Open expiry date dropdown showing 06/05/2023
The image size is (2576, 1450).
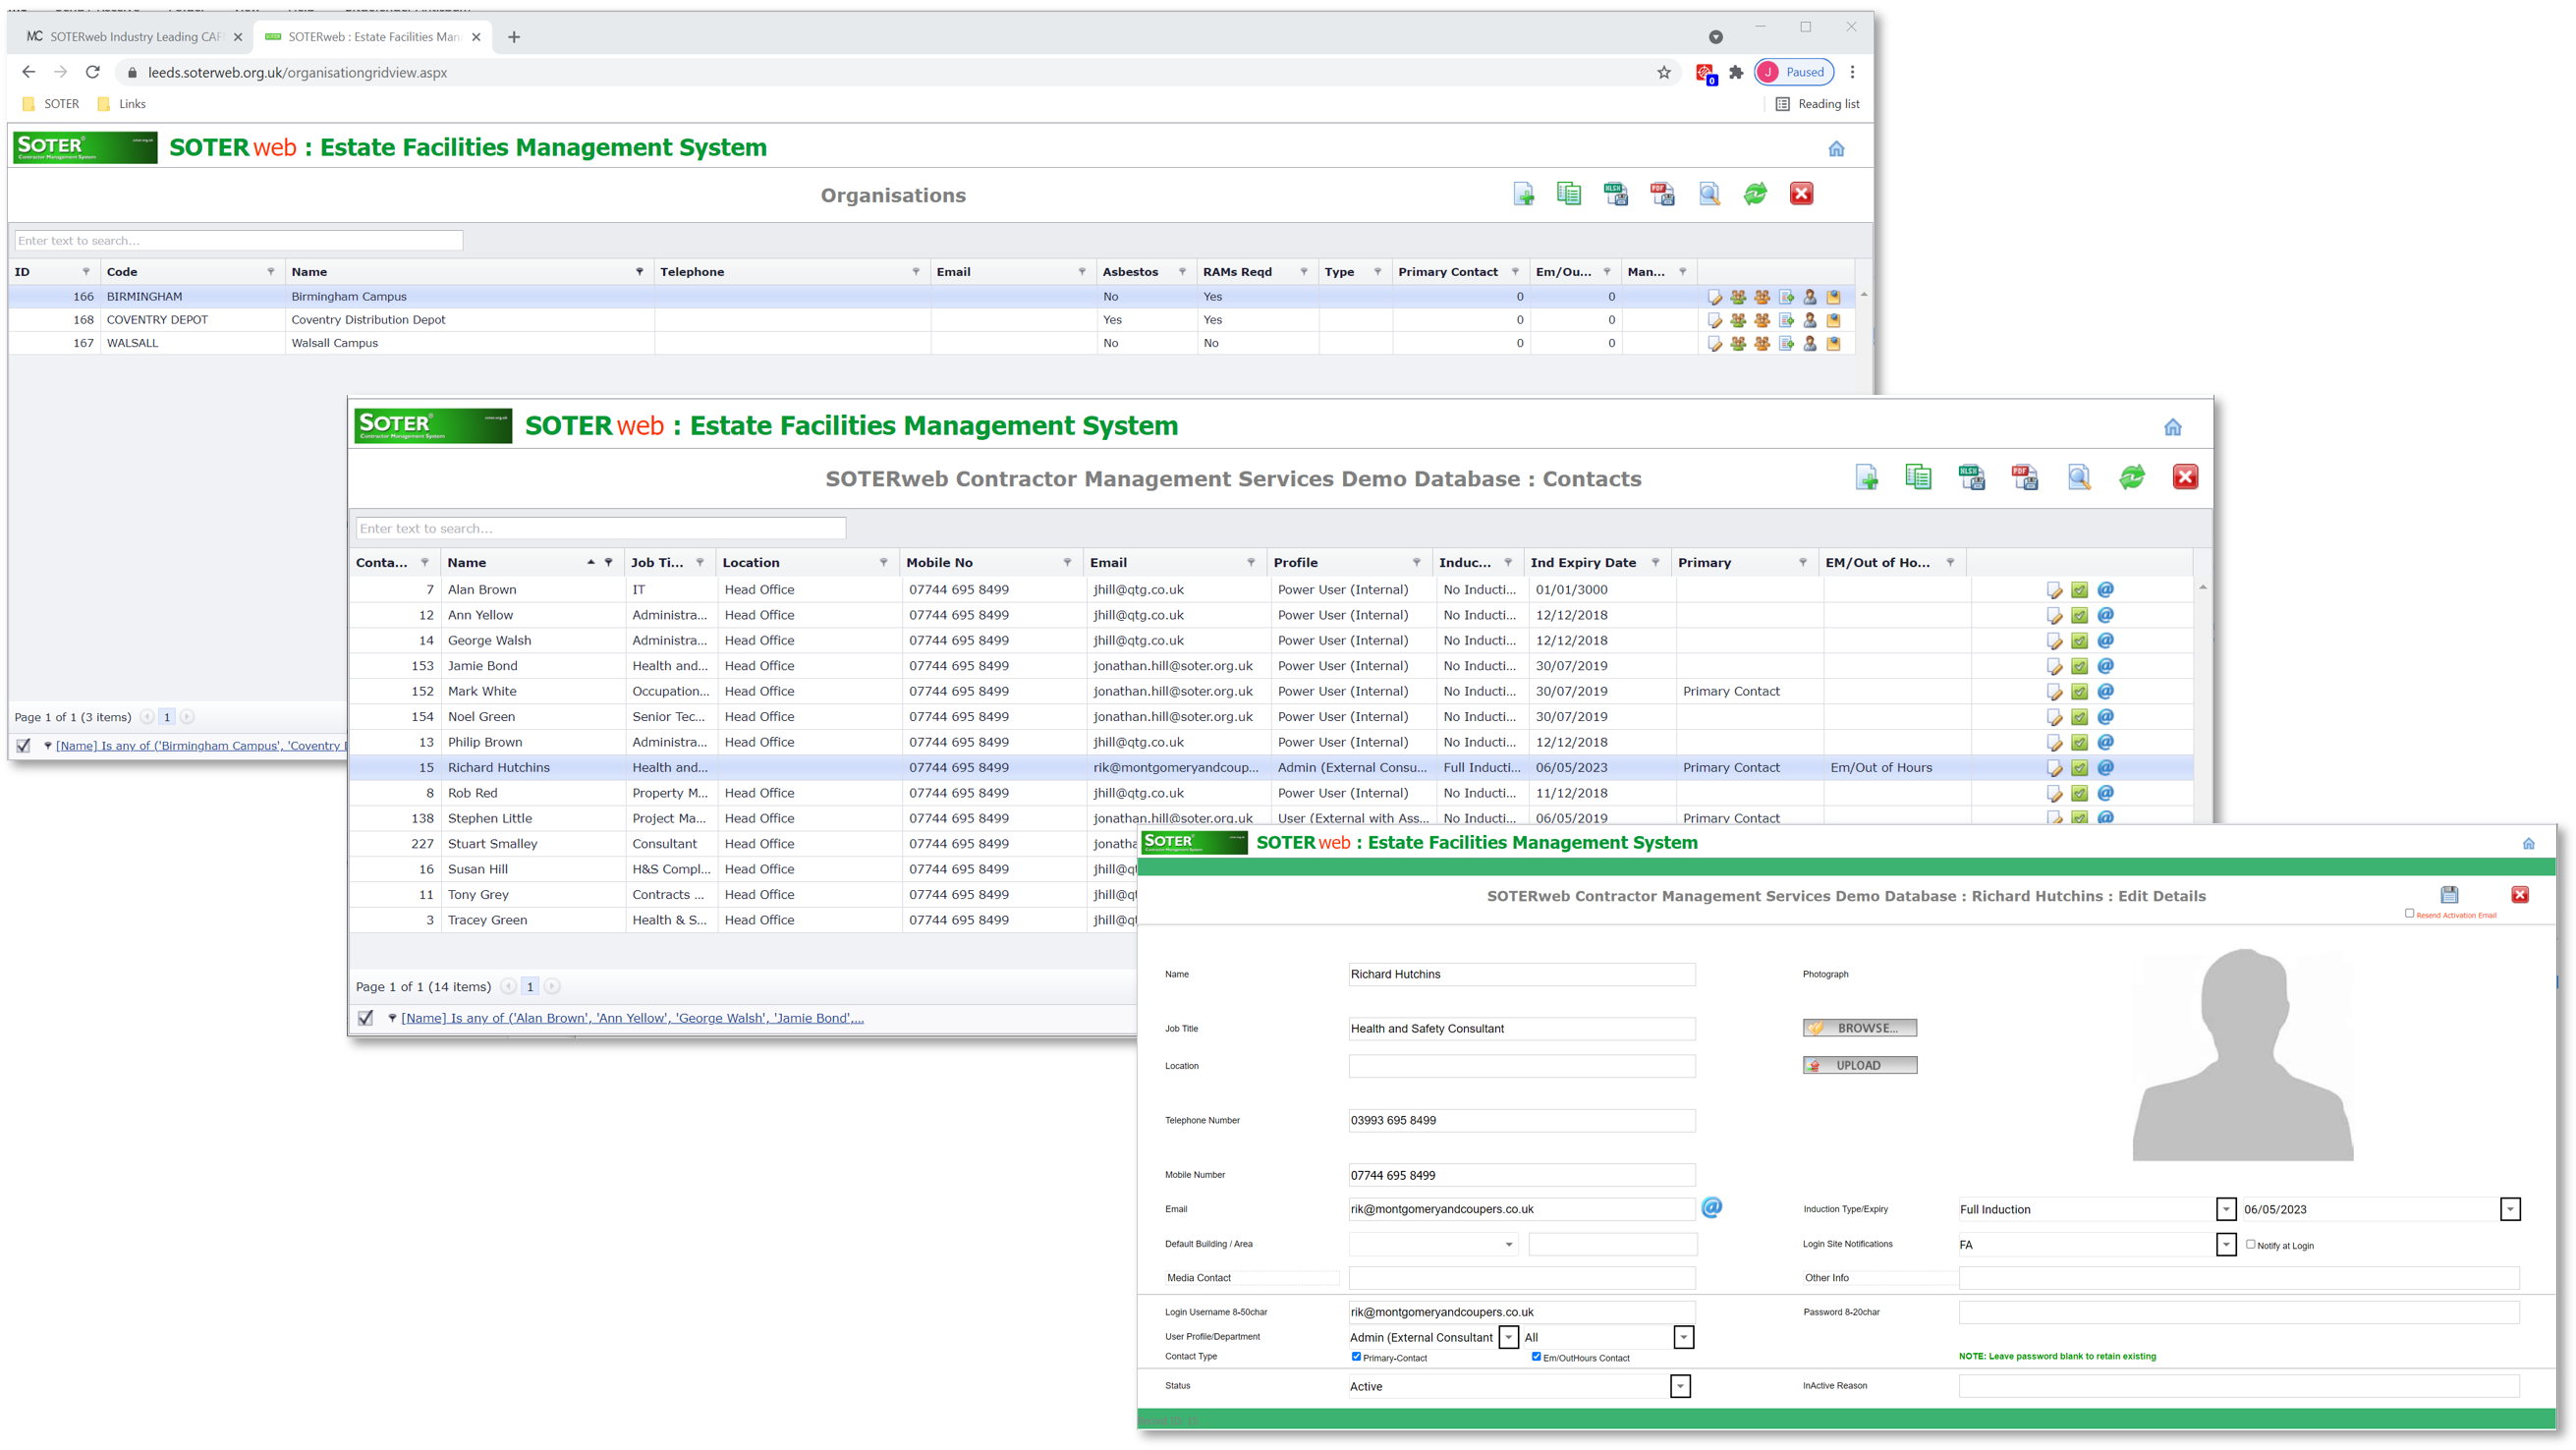pyautogui.click(x=2510, y=1209)
